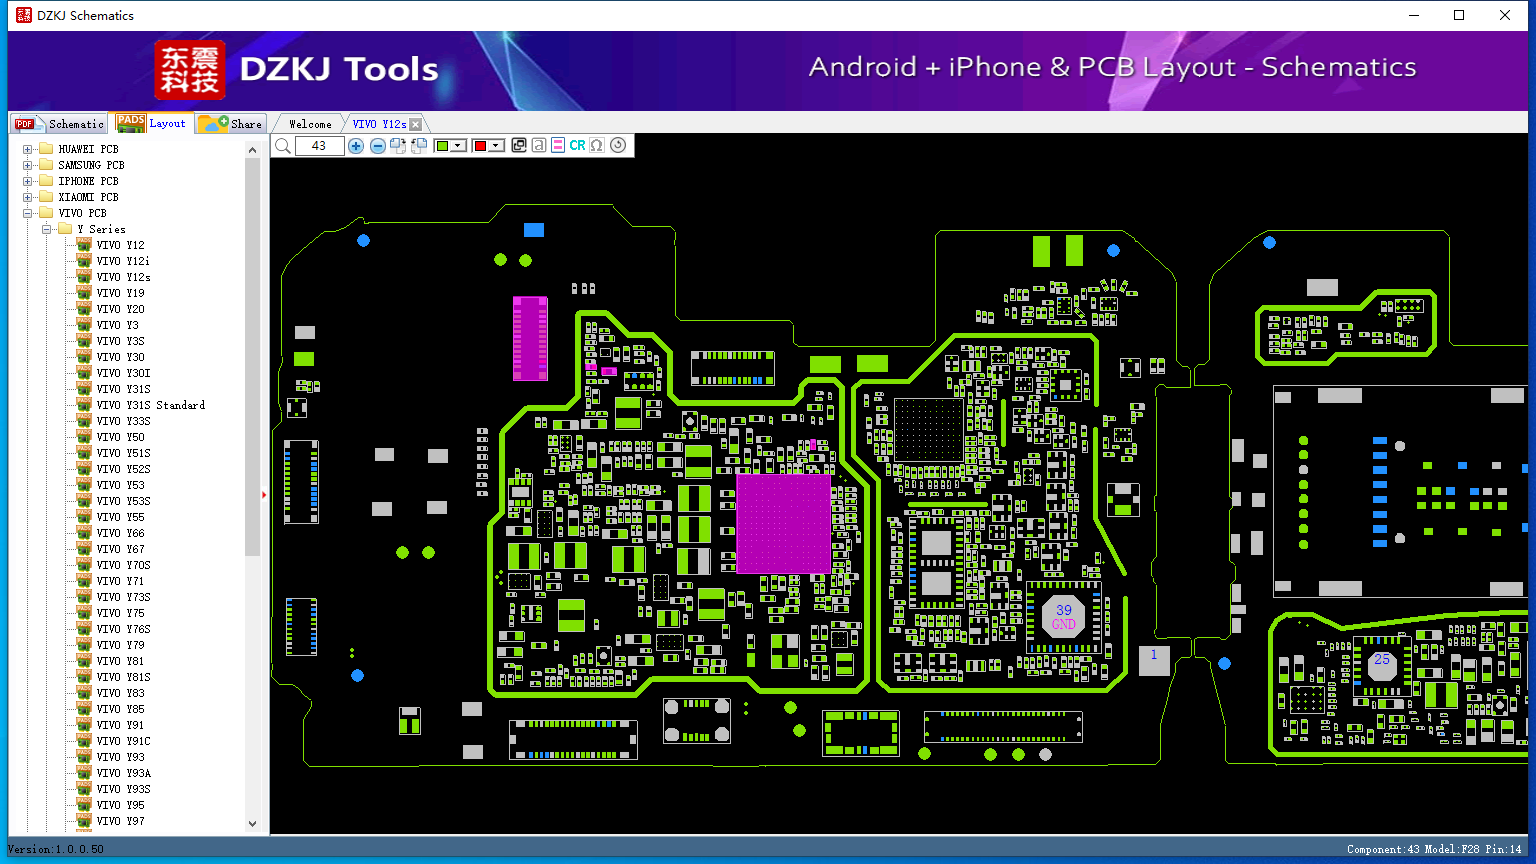The image size is (1536, 864).
Task: Select the VIVO Y12s document tab
Action: pos(379,124)
